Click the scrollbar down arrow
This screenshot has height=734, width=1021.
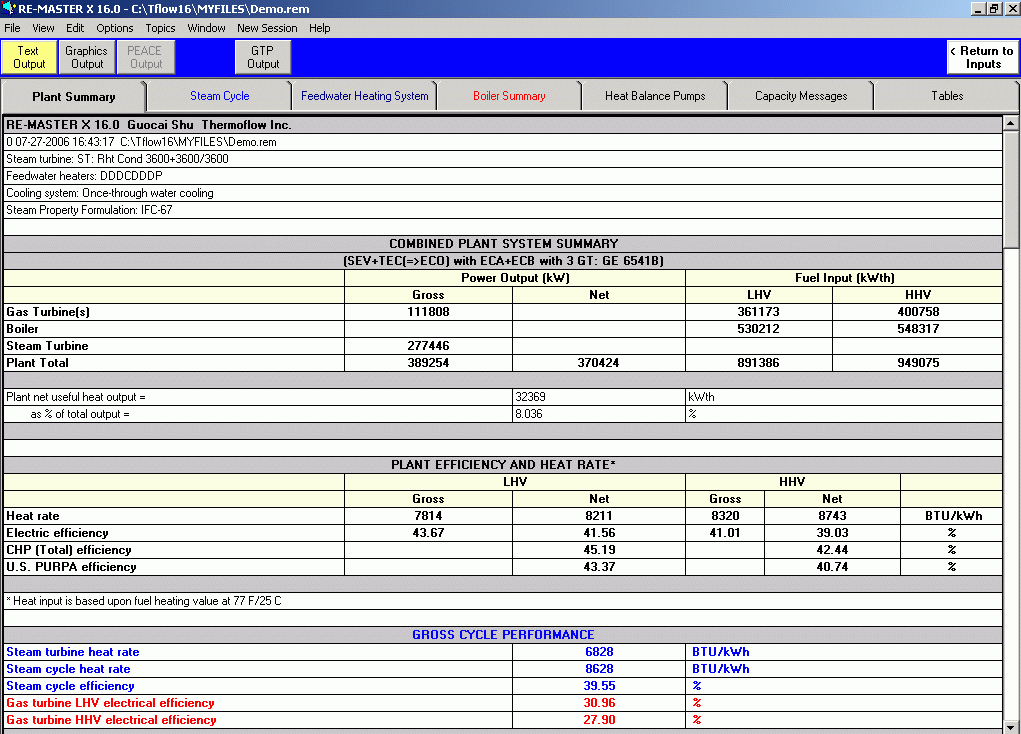pos(1011,727)
